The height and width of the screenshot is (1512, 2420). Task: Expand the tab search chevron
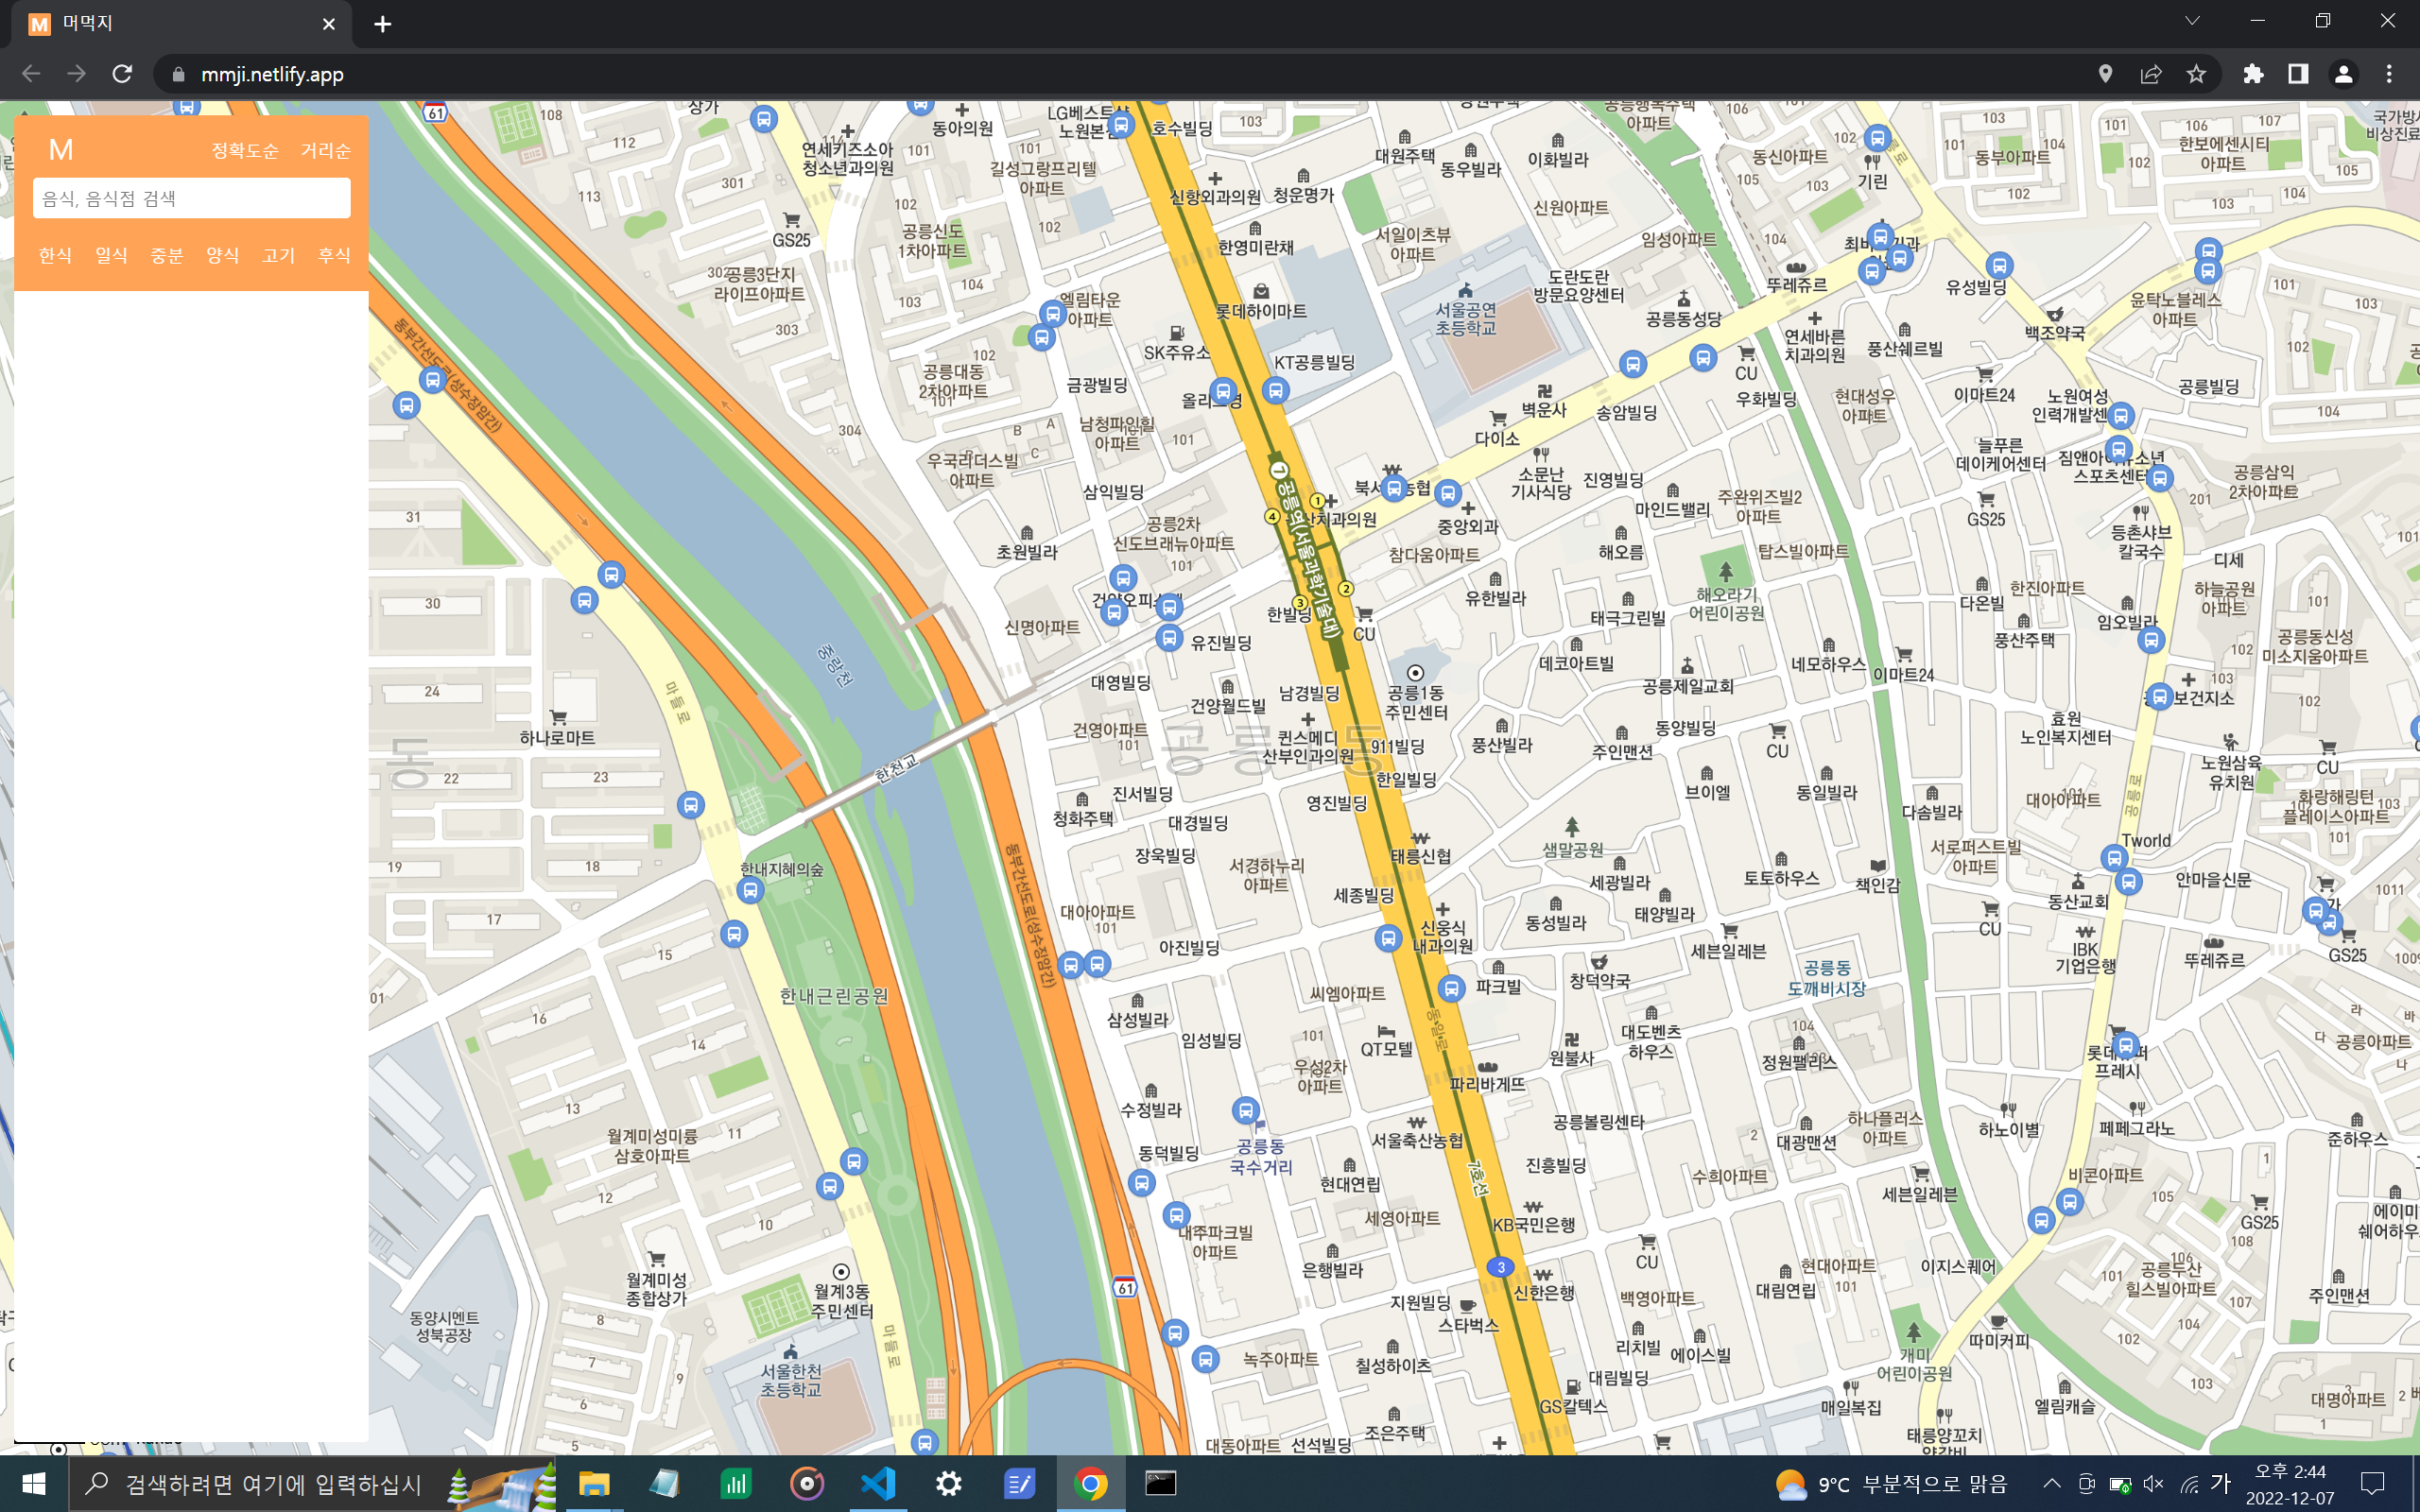pos(2192,22)
